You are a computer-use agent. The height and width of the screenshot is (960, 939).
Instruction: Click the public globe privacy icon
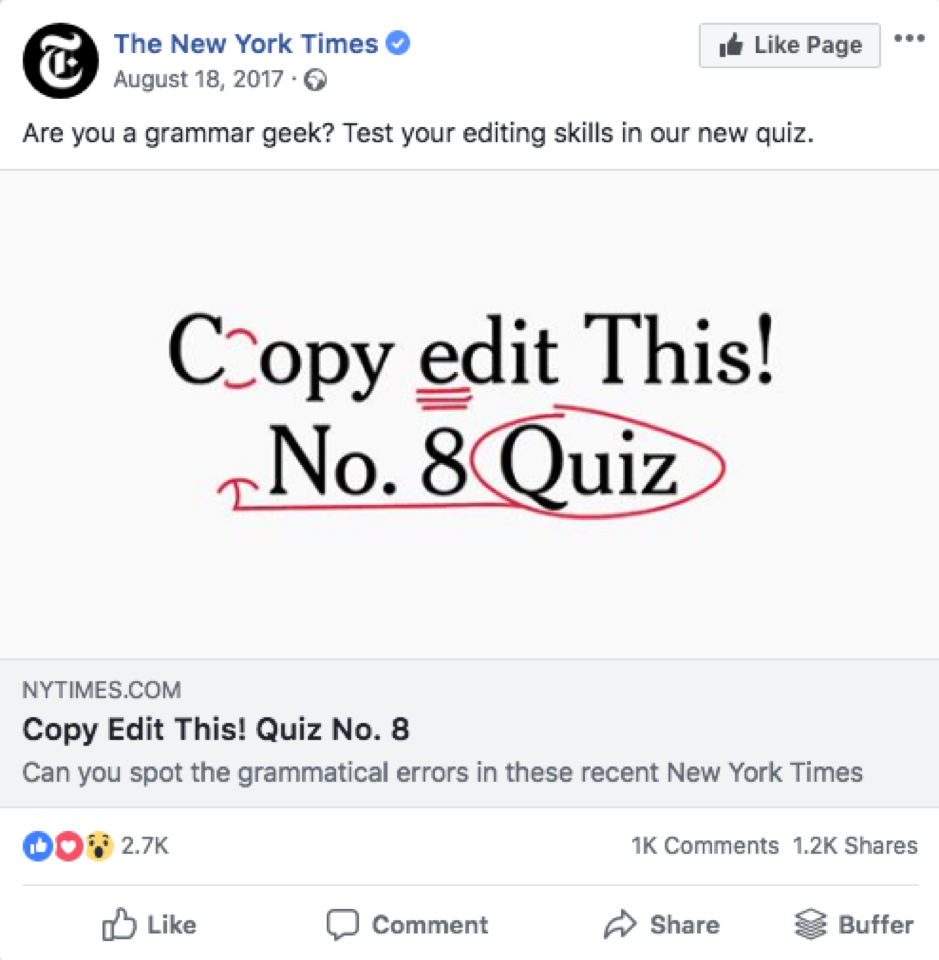click(x=316, y=80)
